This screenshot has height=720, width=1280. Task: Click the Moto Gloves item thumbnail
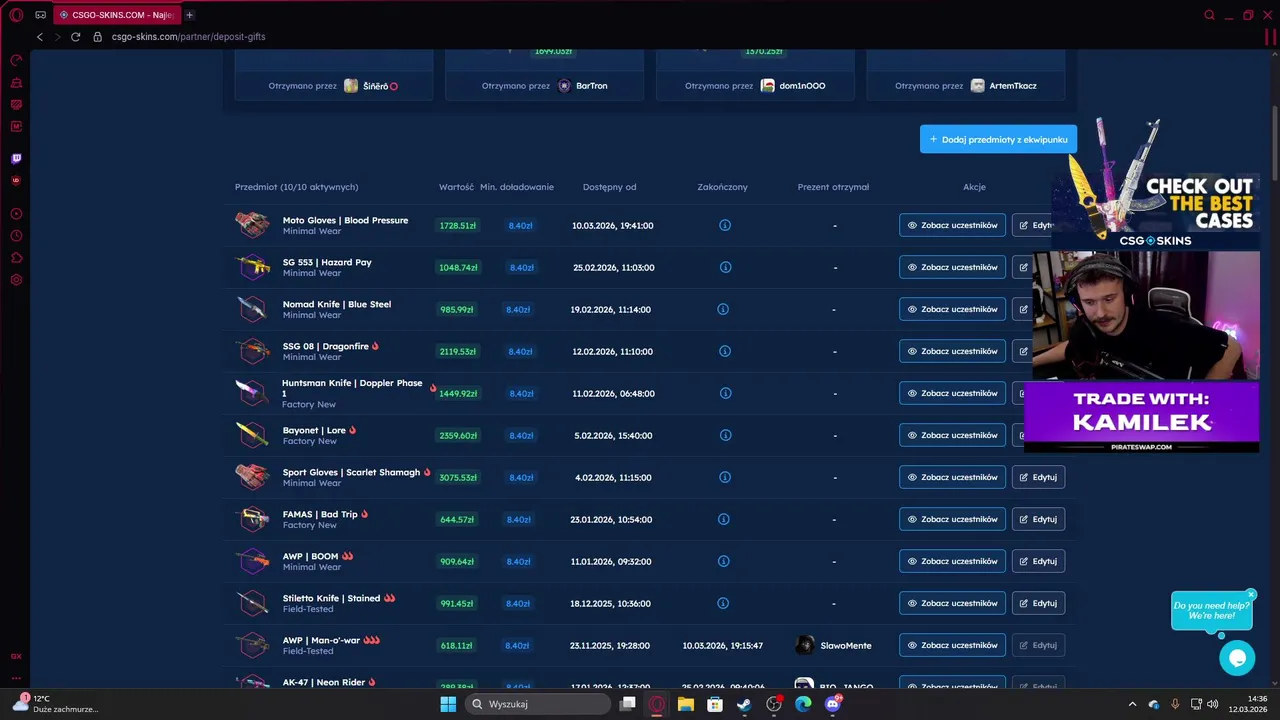coord(252,225)
